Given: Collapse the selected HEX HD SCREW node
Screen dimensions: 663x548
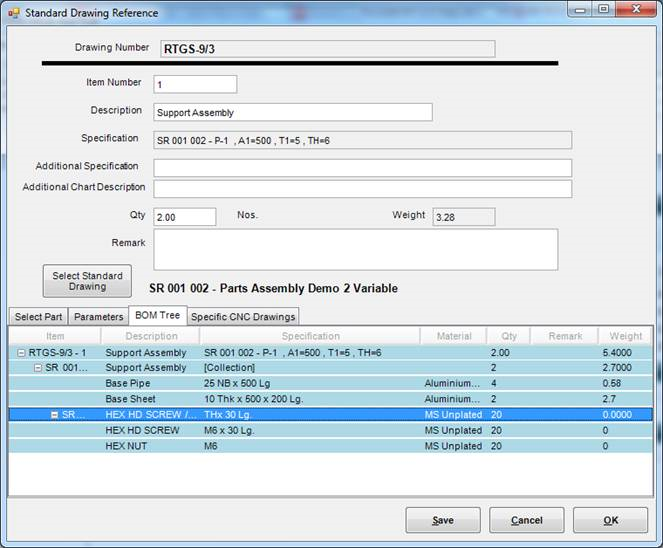Looking at the screenshot, I should pos(56,415).
